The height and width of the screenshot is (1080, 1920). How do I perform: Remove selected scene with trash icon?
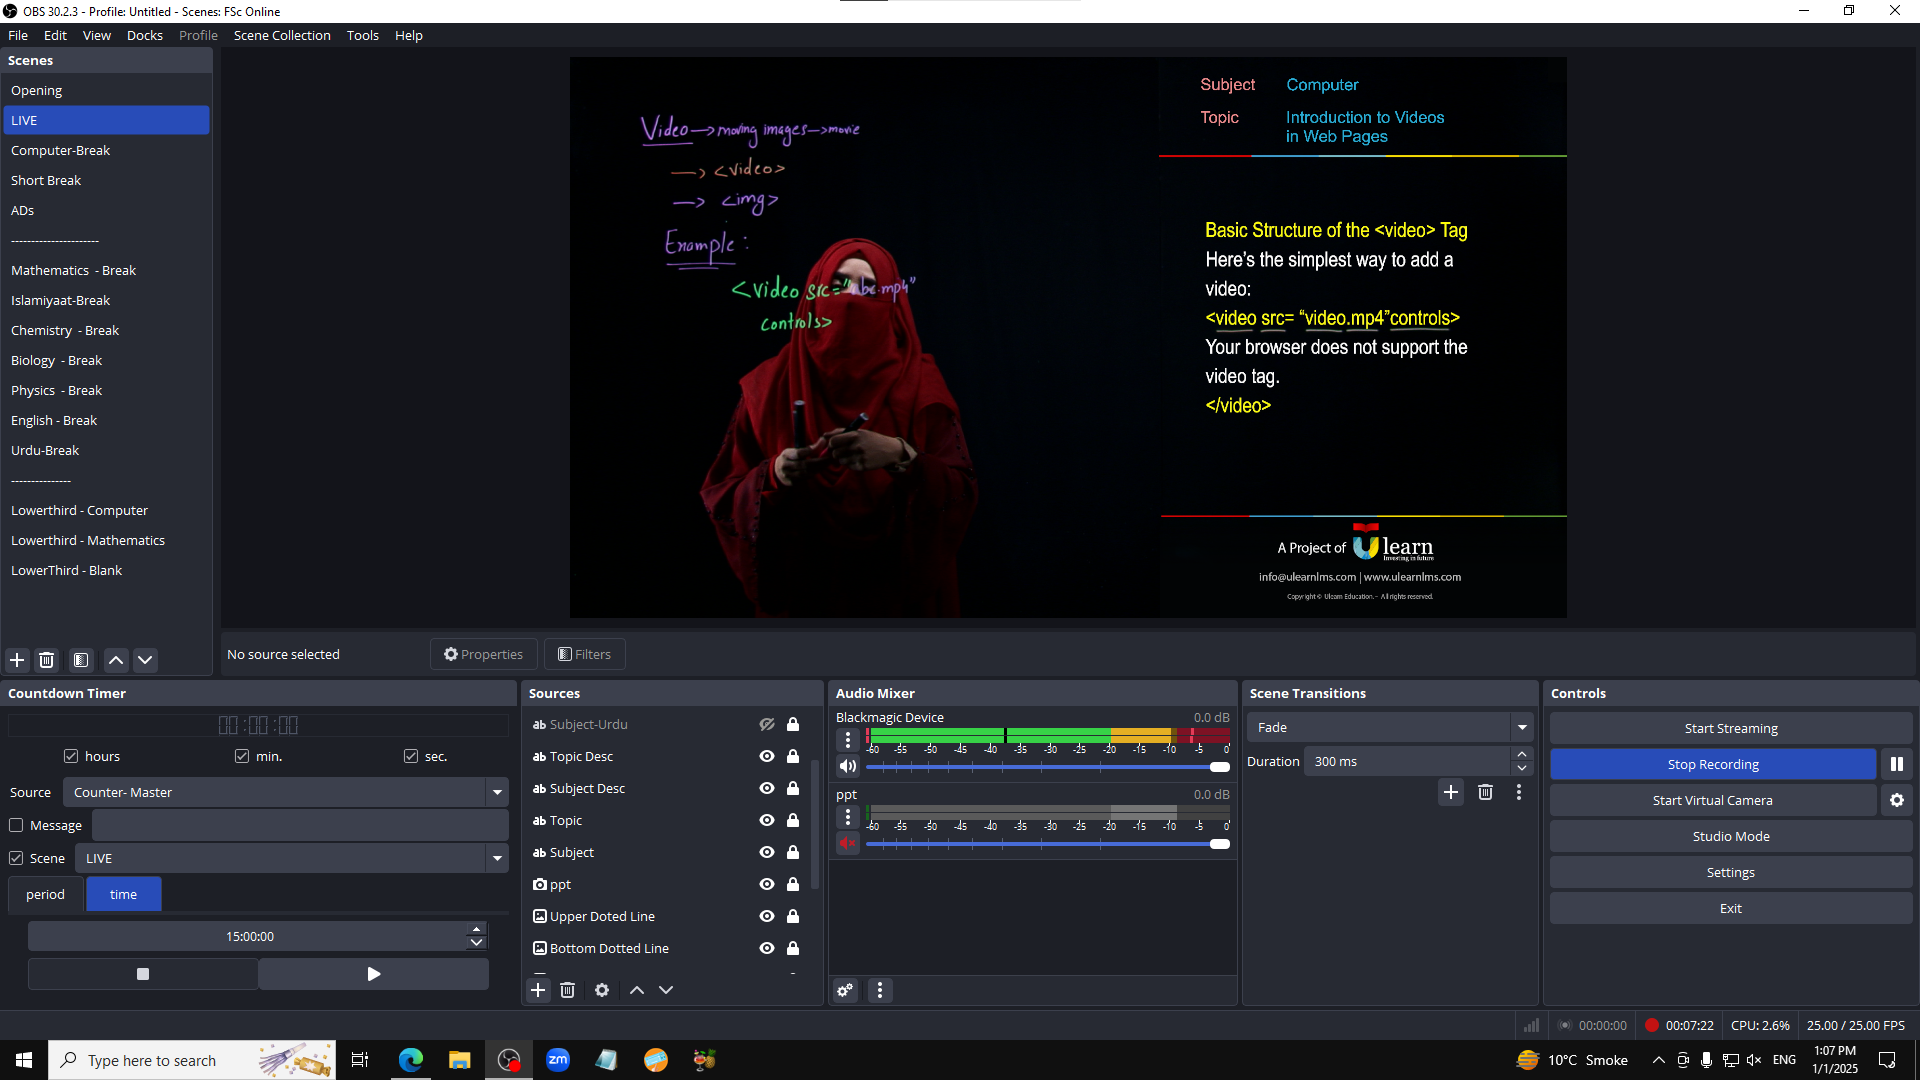pyautogui.click(x=46, y=660)
